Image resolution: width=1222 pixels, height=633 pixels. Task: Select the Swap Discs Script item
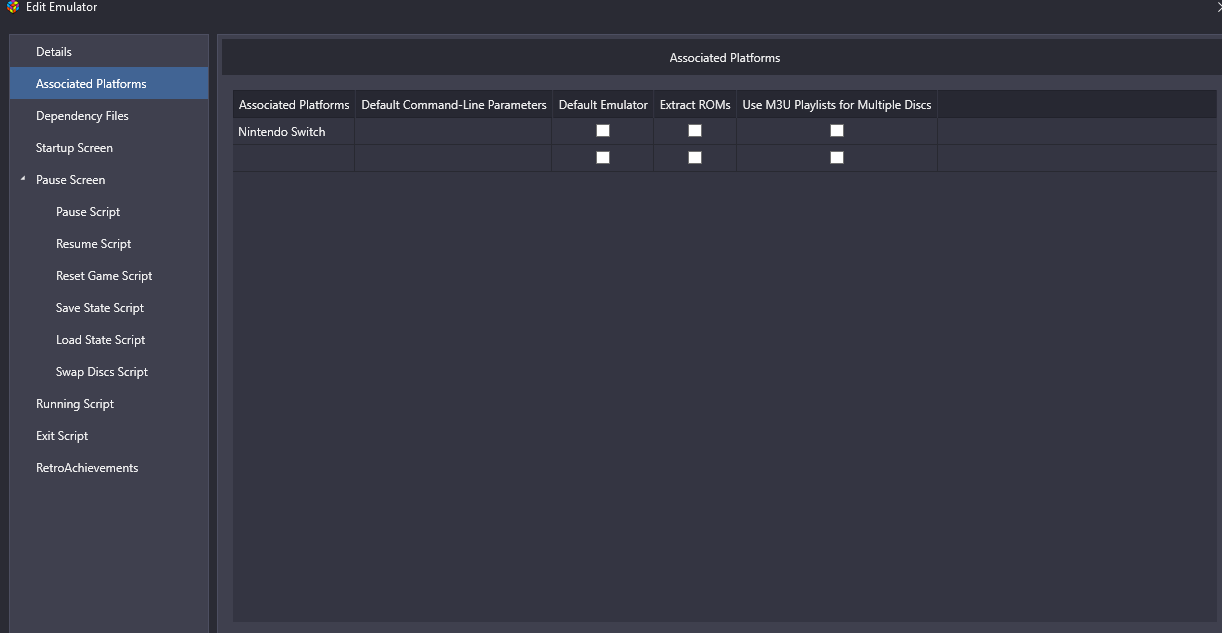click(x=102, y=372)
